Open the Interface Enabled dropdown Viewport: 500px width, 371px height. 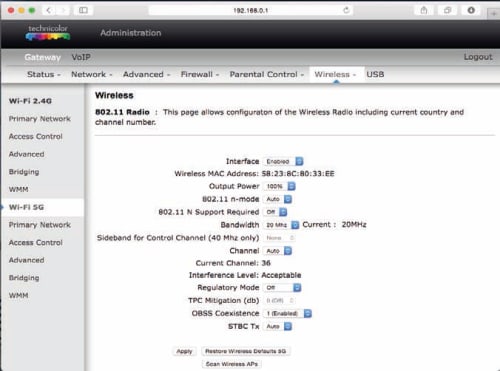(x=283, y=161)
